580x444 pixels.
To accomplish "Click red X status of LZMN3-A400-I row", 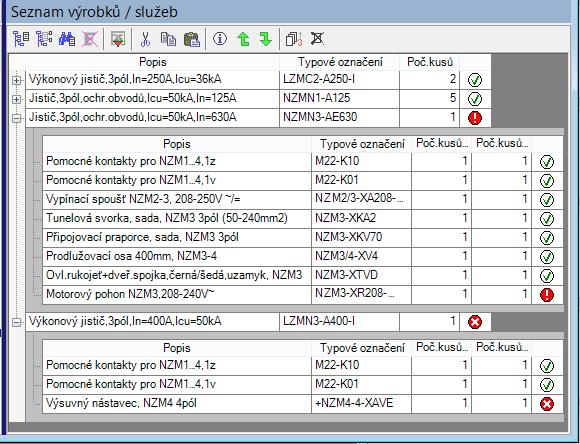I will tap(475, 322).
